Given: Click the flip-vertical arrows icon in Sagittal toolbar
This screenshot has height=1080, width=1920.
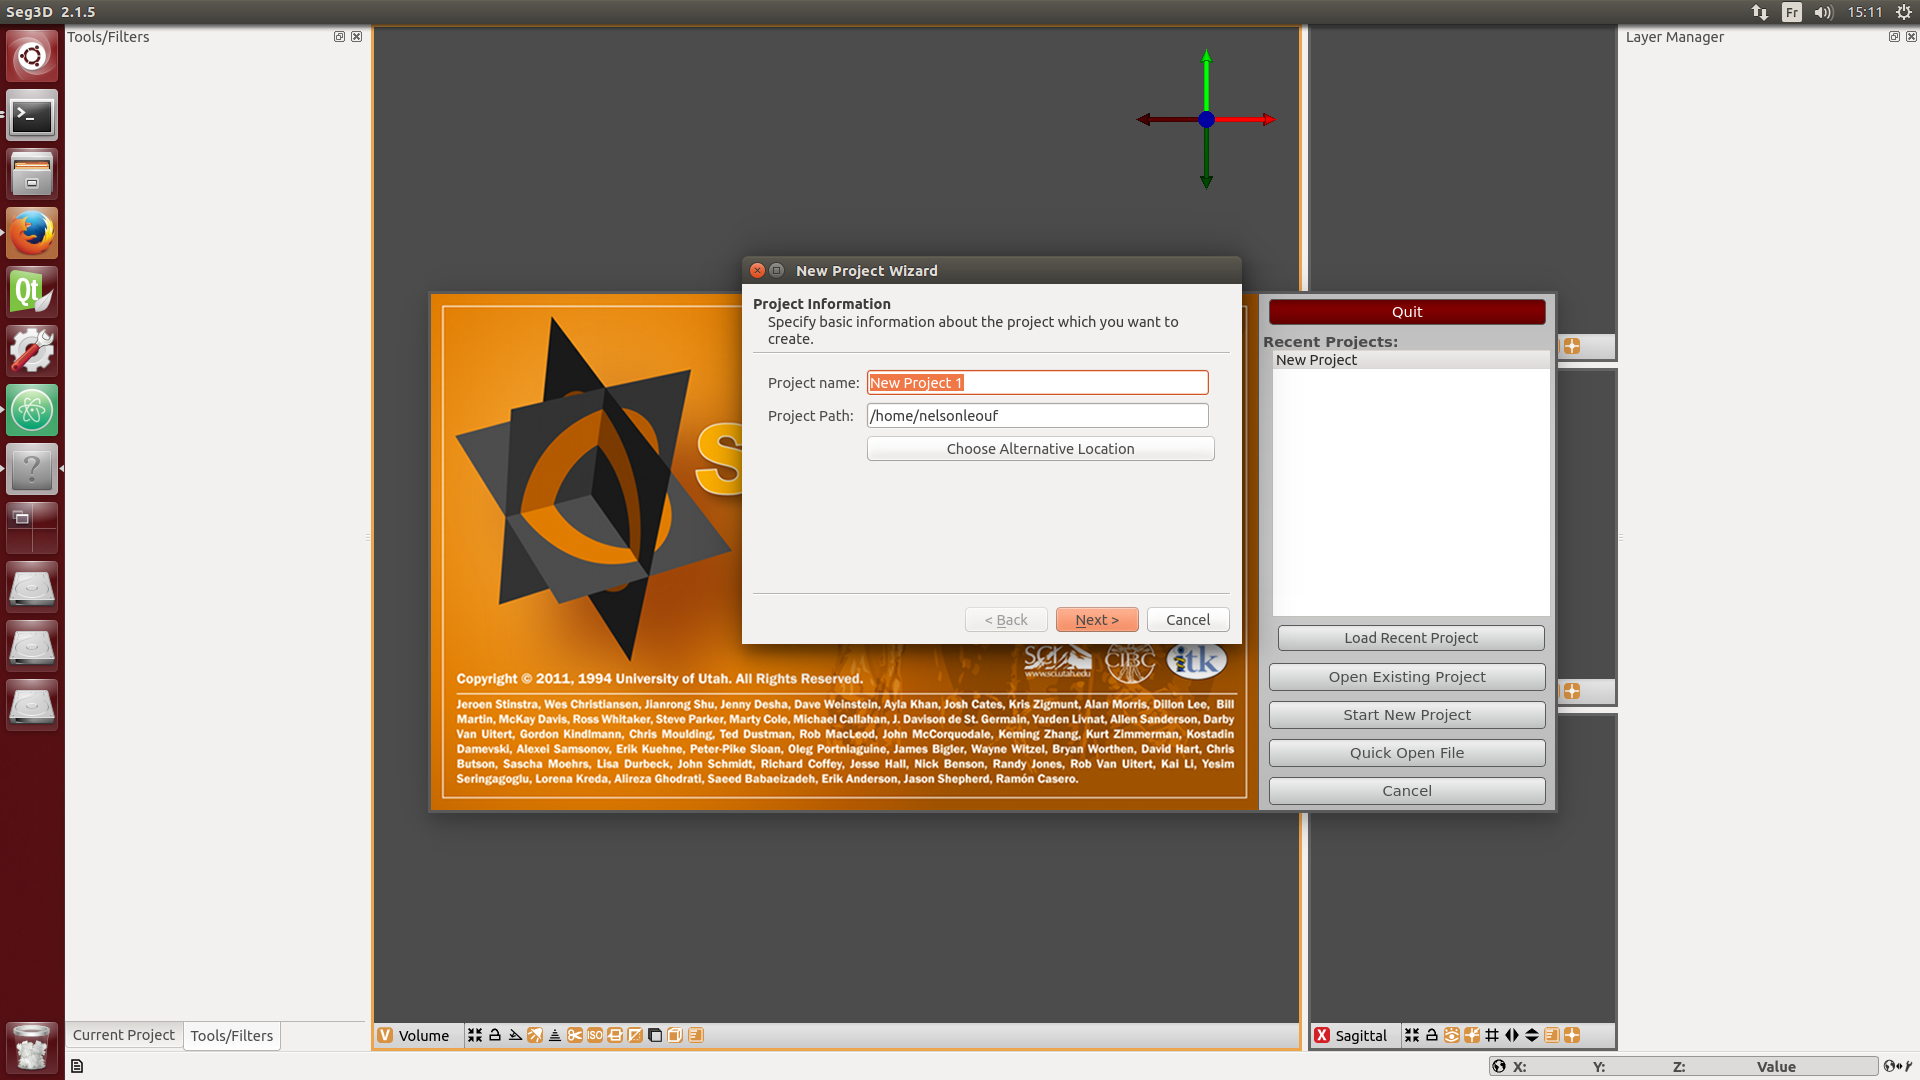Looking at the screenshot, I should pos(1532,1035).
